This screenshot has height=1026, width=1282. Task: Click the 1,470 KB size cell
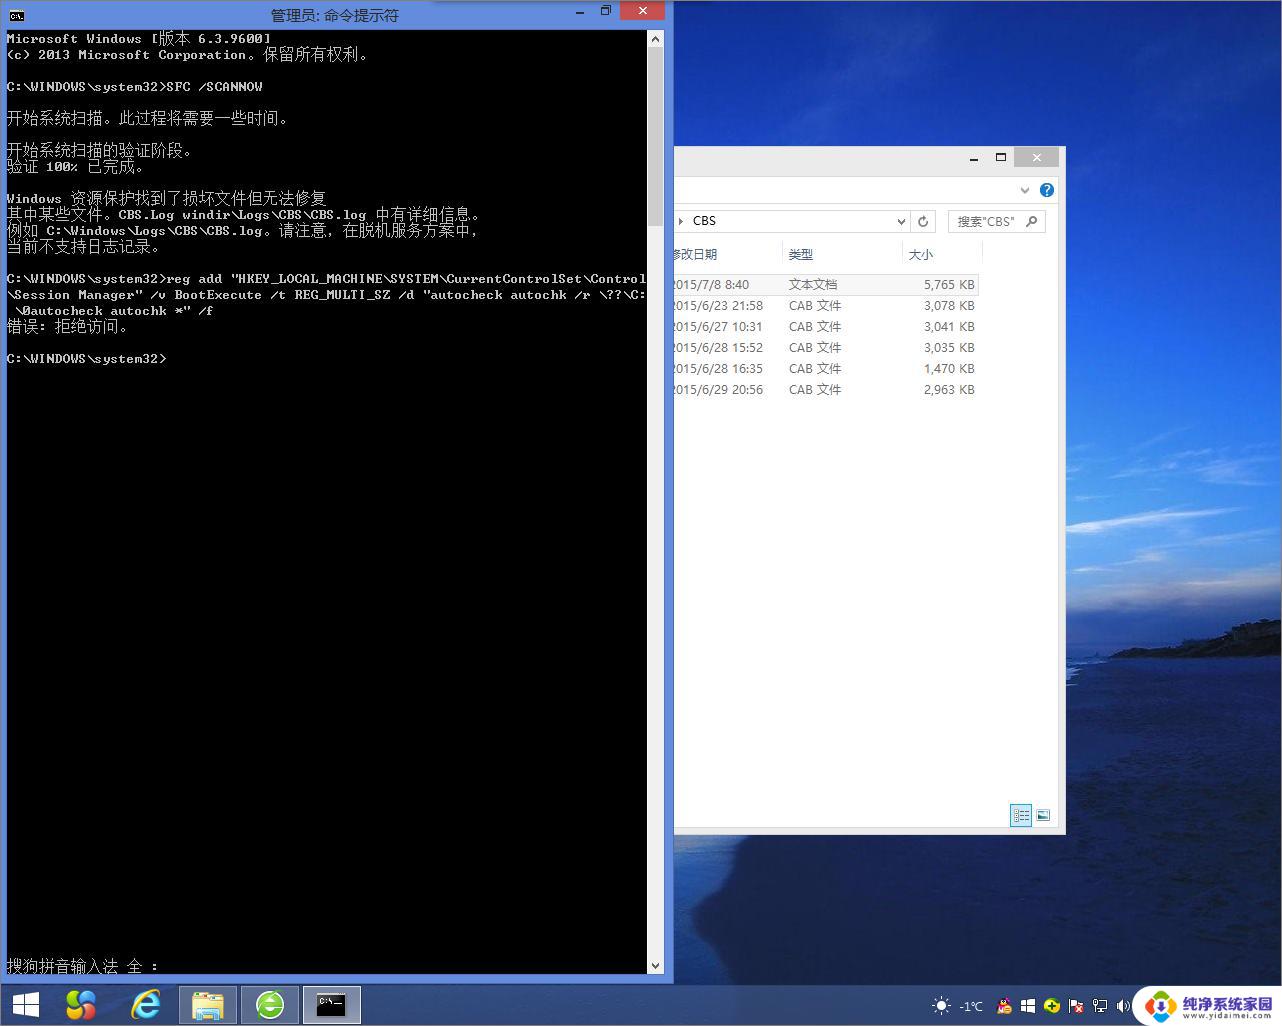coord(948,369)
